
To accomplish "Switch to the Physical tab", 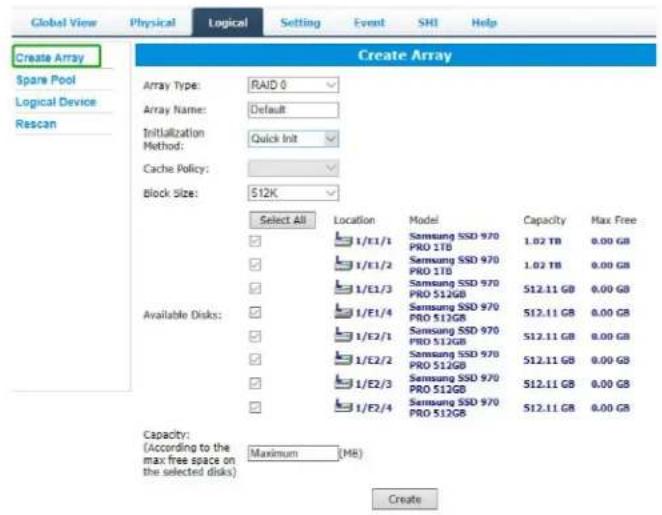I will 152,22.
